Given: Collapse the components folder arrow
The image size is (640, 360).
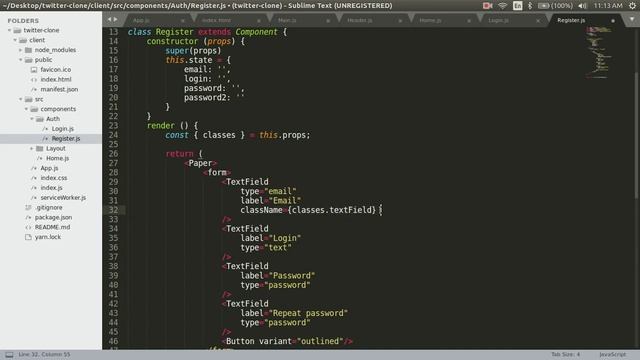Looking at the screenshot, I should tap(26, 109).
